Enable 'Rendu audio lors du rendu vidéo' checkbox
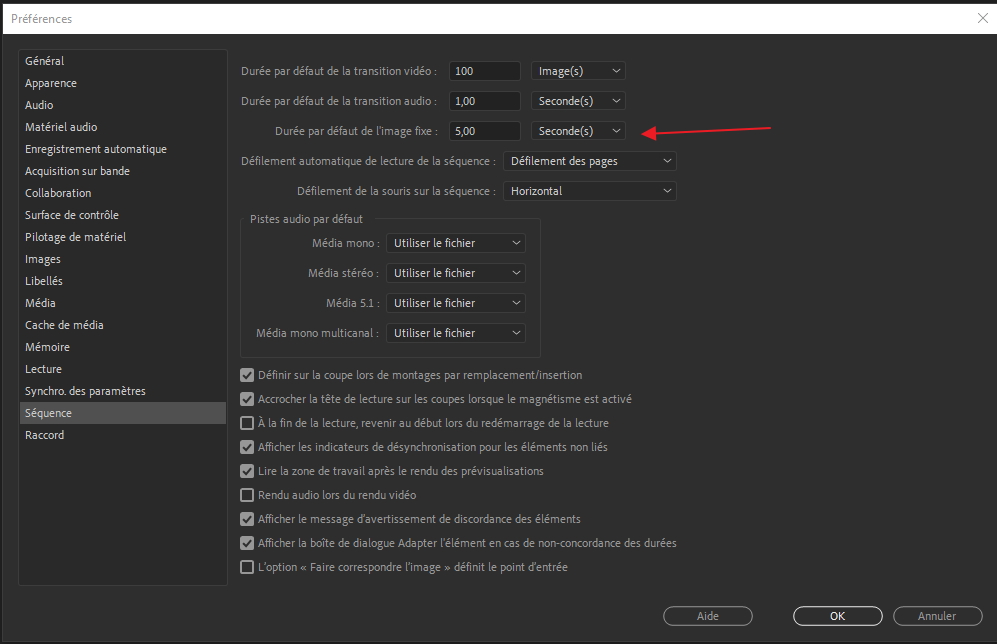 click(x=248, y=495)
